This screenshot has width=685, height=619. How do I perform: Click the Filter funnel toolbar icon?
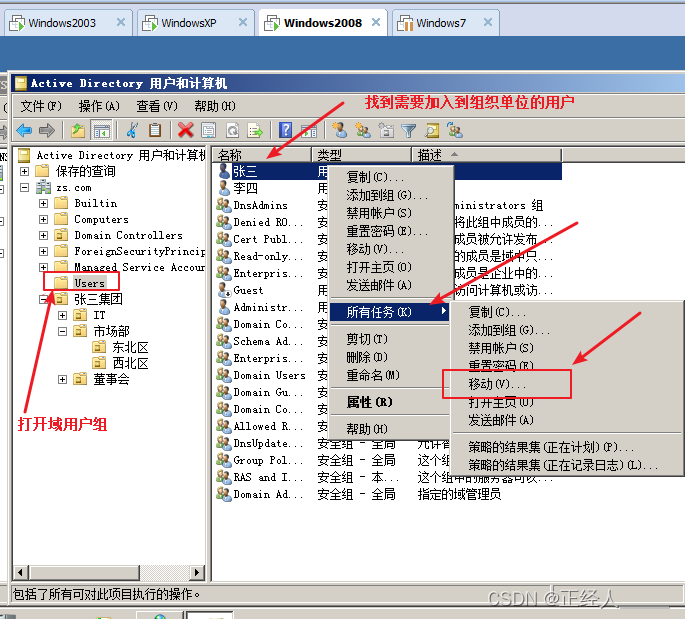(x=408, y=130)
